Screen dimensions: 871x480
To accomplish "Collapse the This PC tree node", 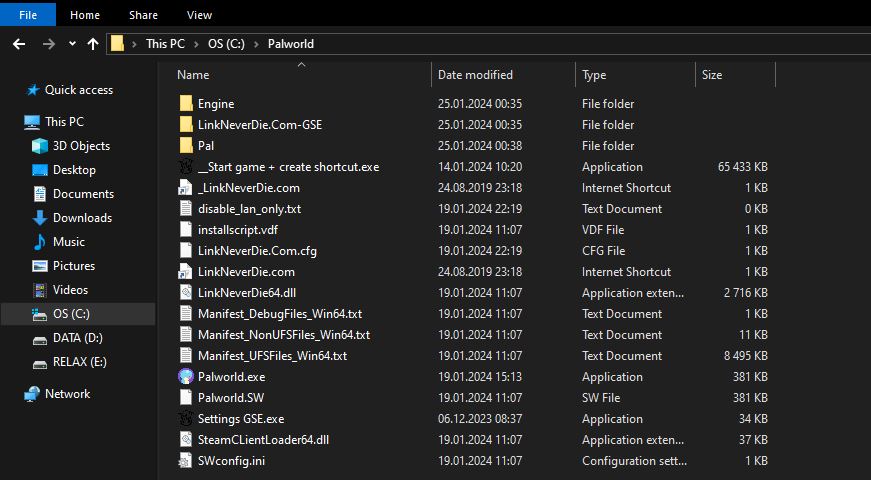I will point(12,122).
